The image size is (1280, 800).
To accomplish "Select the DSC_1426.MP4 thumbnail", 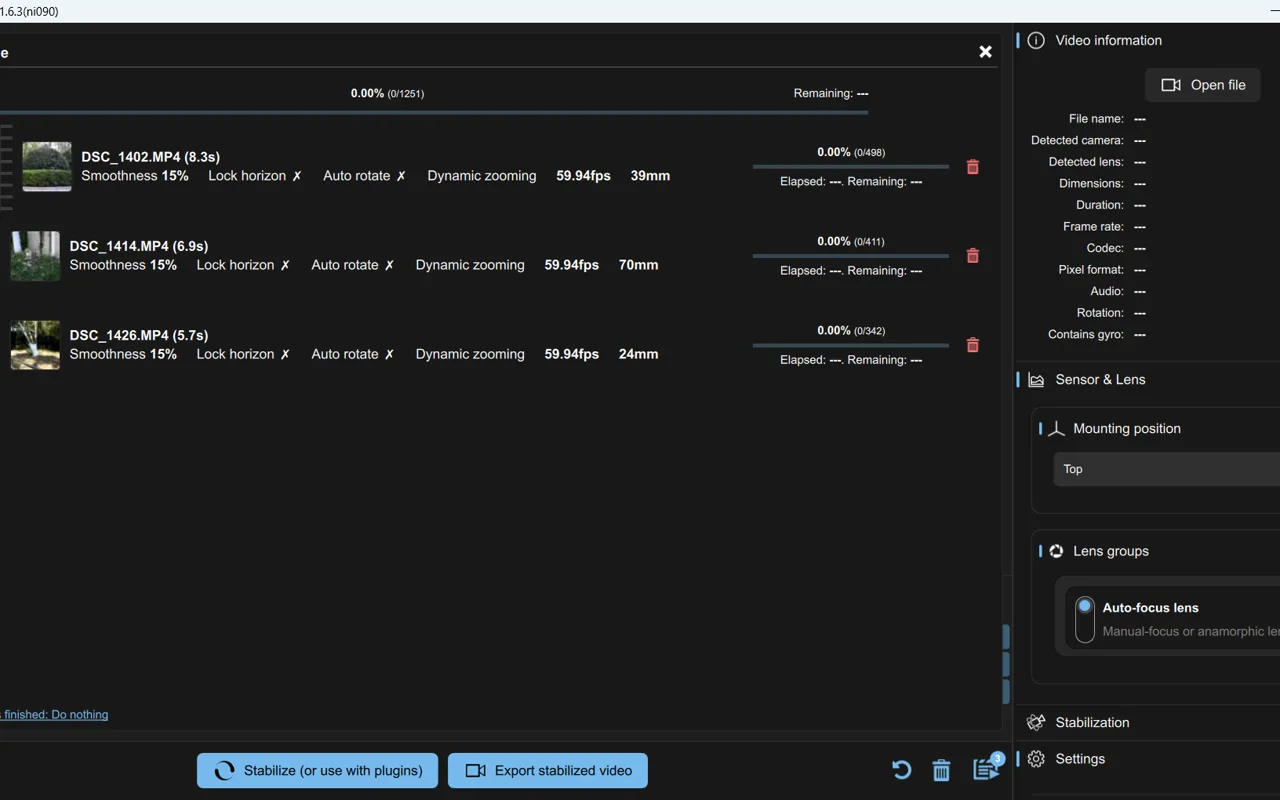I will tap(35, 344).
